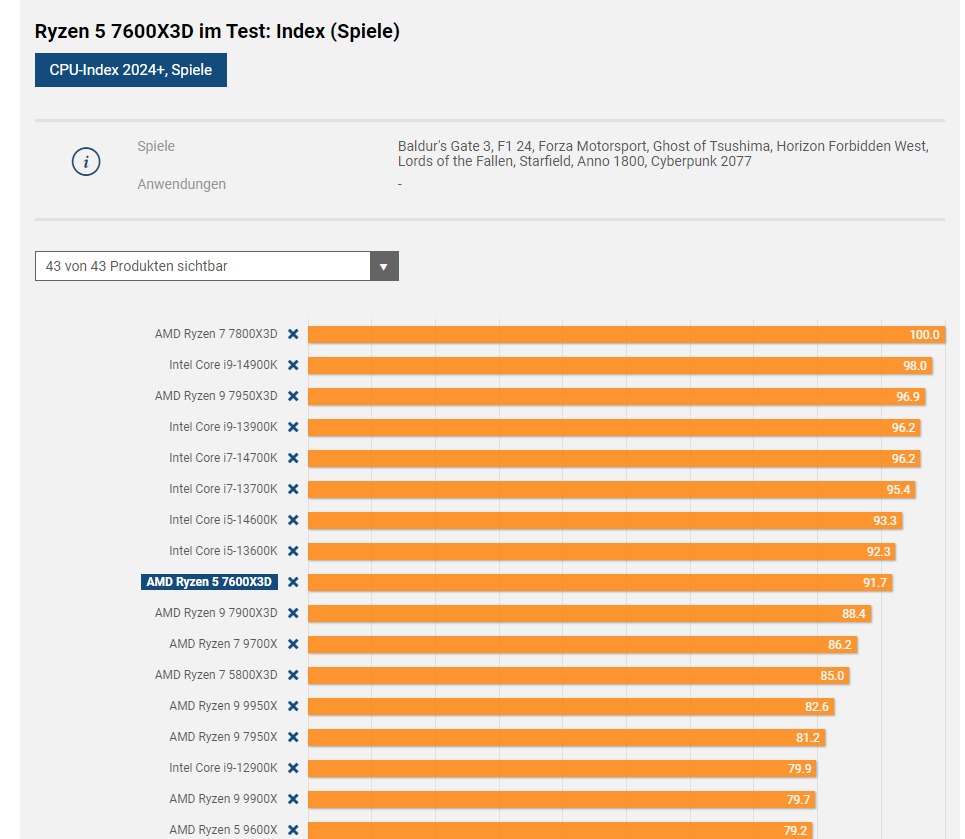Remove Intel Core i7-14700K via its X icon
965x839 pixels.
click(293, 458)
